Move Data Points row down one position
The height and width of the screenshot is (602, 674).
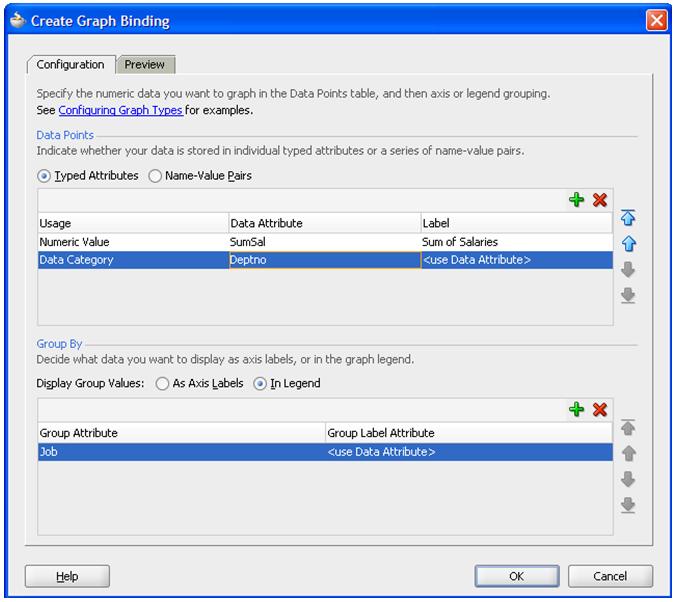(x=629, y=270)
